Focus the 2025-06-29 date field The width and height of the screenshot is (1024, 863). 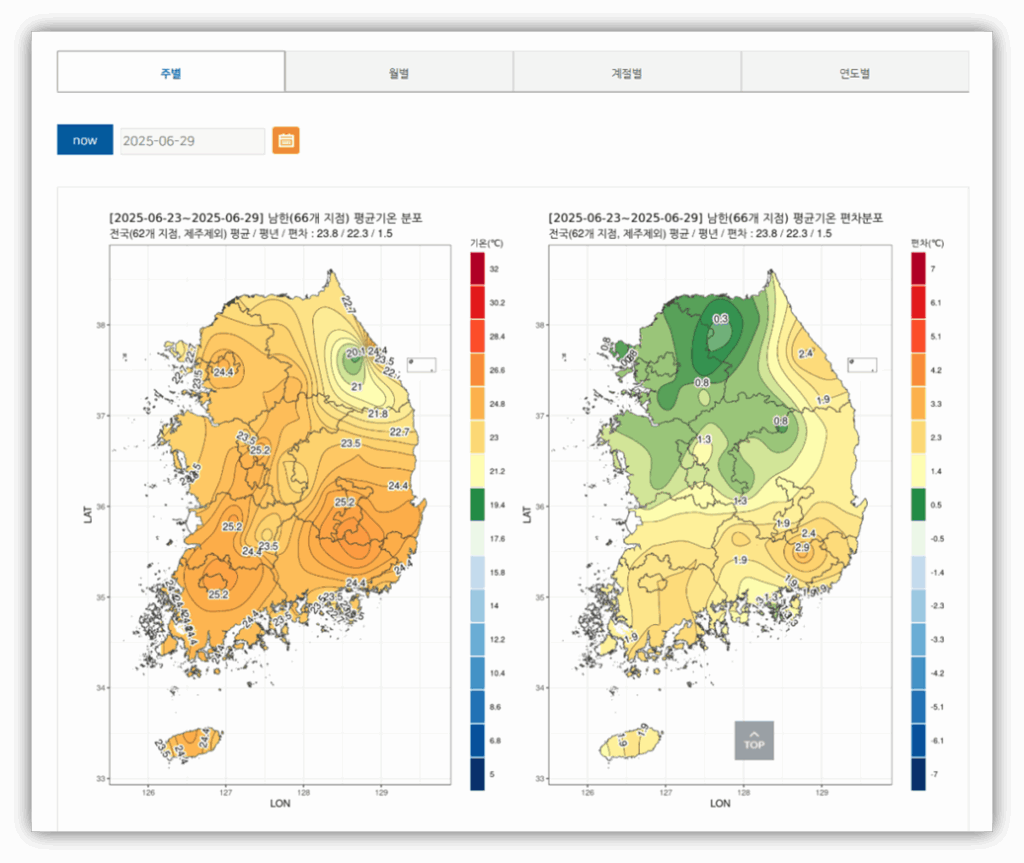point(193,140)
